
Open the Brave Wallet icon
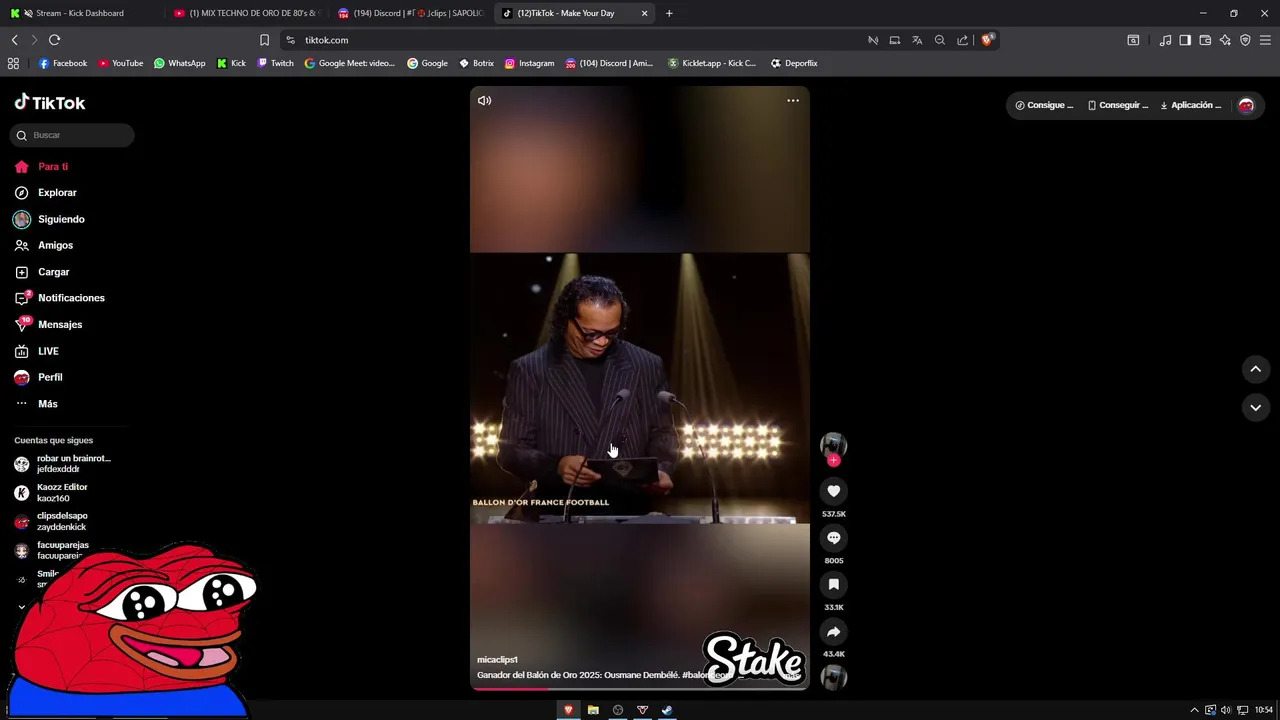coord(1205,40)
